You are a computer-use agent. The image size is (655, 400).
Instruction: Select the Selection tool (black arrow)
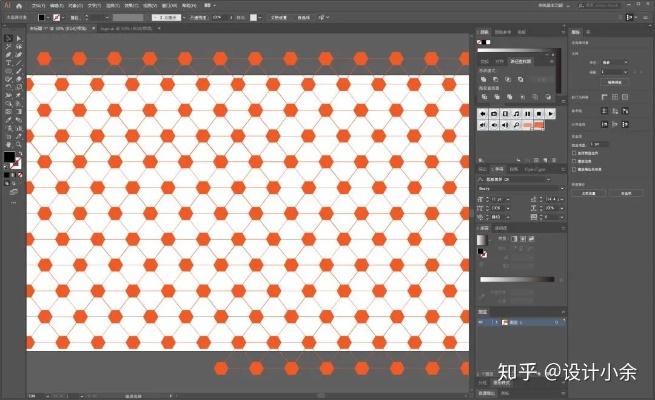(x=8, y=38)
